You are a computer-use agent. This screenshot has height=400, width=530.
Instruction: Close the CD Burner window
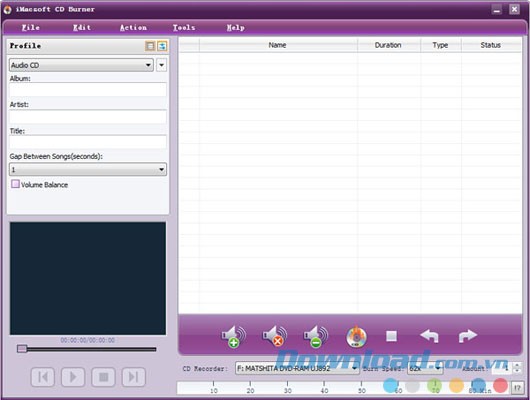click(x=514, y=9)
